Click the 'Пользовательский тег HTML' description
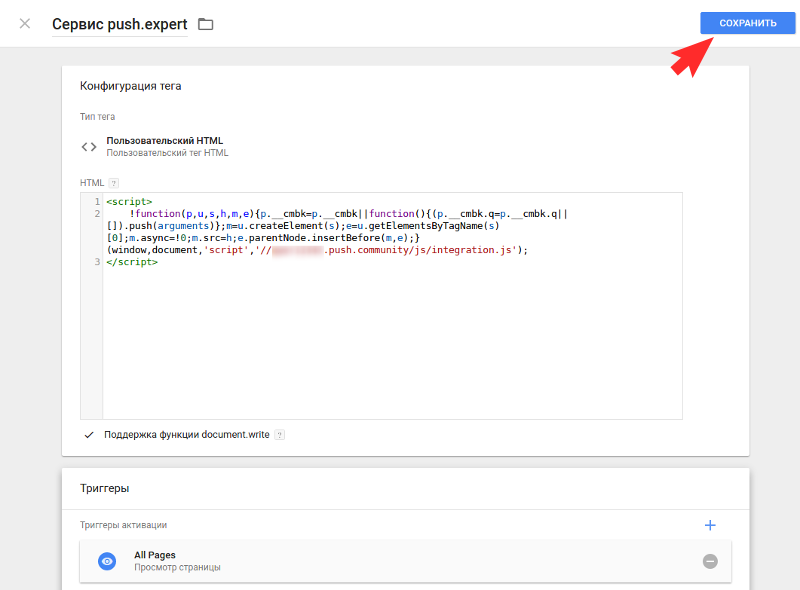This screenshot has width=800, height=590. tap(167, 153)
